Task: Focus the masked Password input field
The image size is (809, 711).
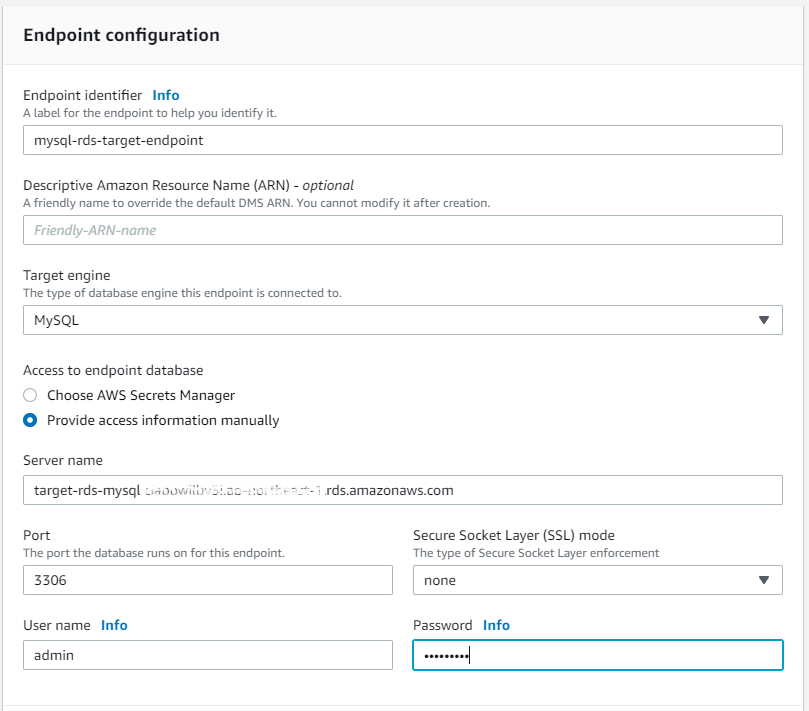Action: click(597, 655)
